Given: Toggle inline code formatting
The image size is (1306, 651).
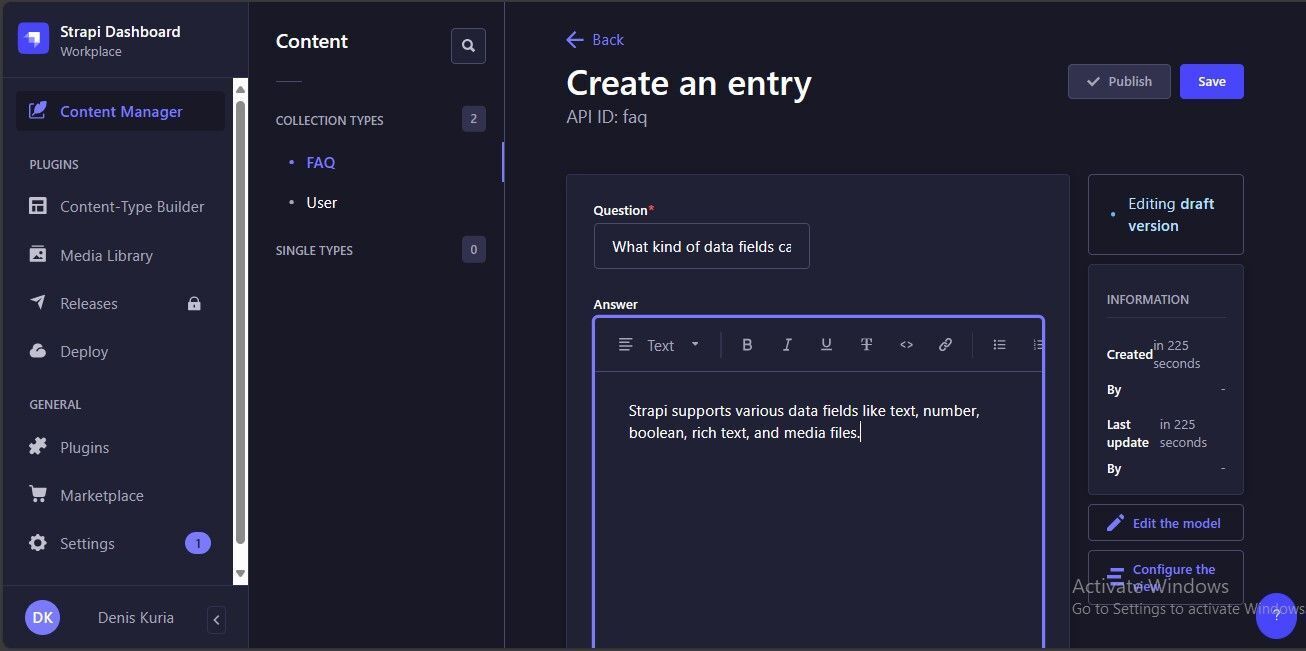Looking at the screenshot, I should 906,345.
